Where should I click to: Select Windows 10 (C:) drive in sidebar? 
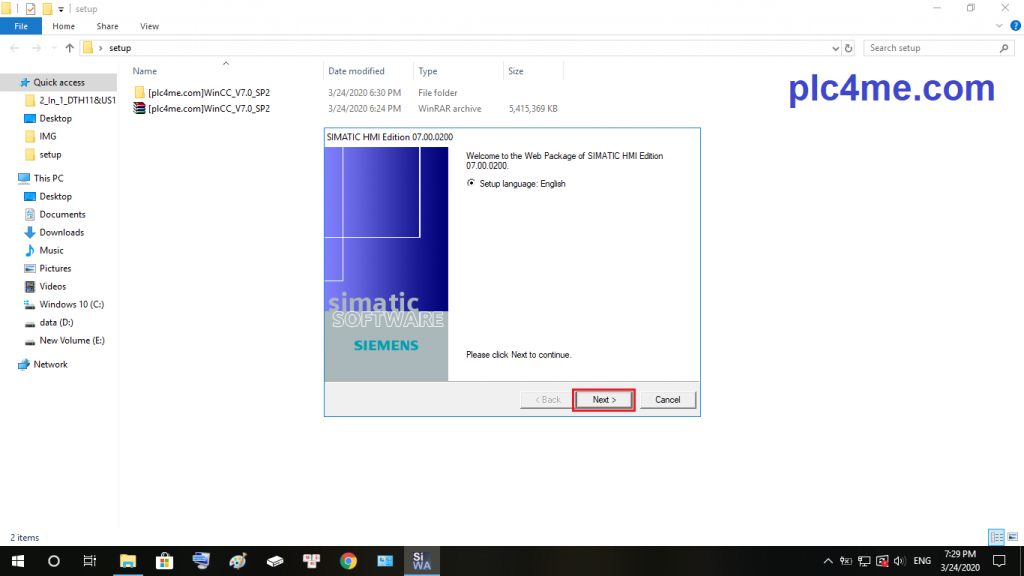tap(71, 304)
